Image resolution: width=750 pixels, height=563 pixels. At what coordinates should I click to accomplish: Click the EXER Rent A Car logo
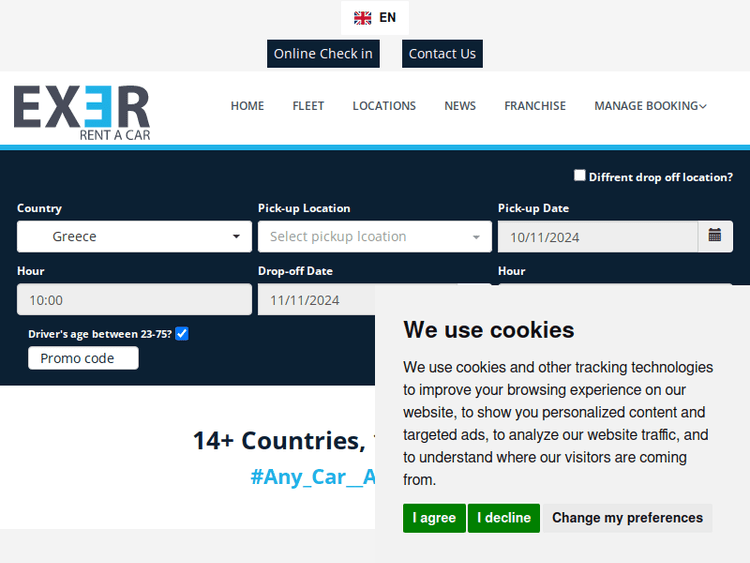[x=82, y=112]
